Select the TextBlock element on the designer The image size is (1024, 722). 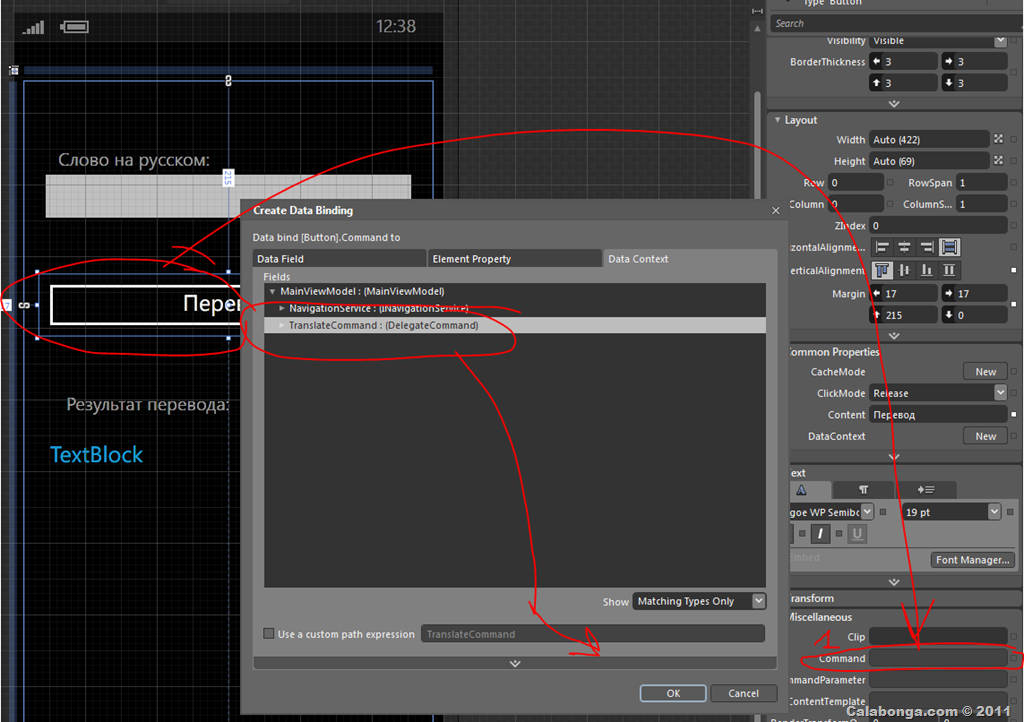(97, 454)
